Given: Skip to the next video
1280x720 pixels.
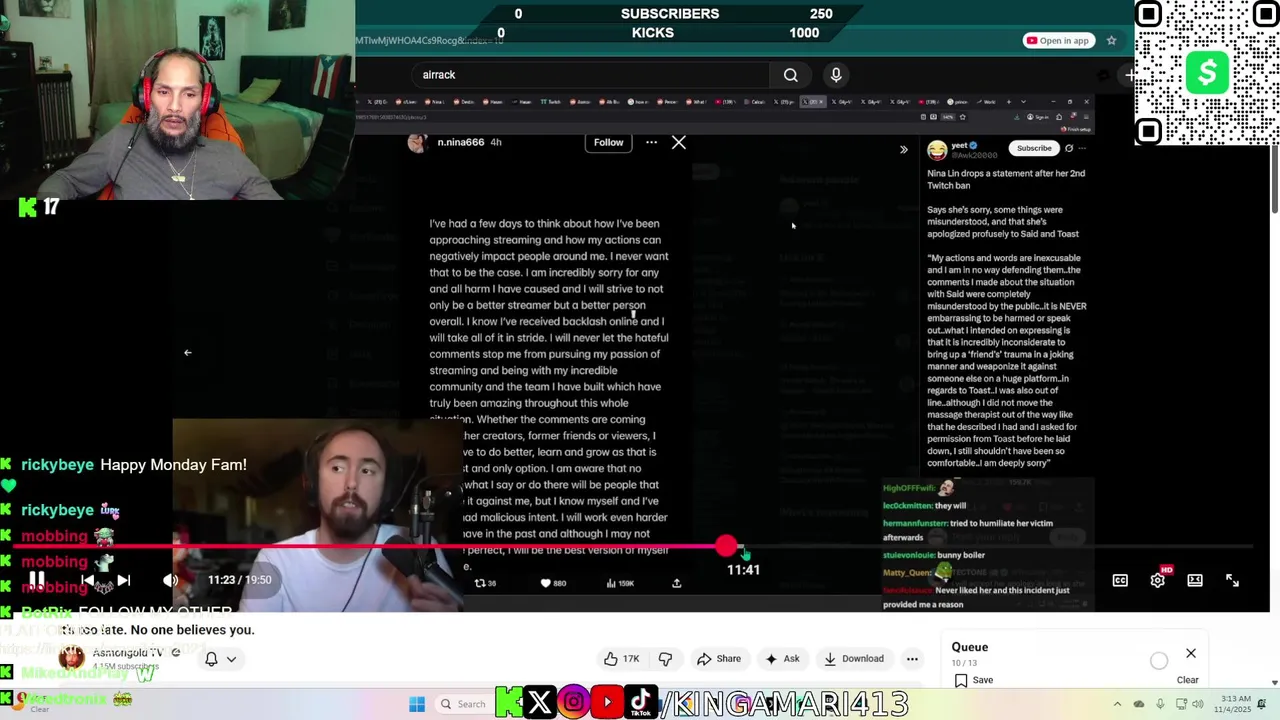Looking at the screenshot, I should pyautogui.click(x=123, y=580).
